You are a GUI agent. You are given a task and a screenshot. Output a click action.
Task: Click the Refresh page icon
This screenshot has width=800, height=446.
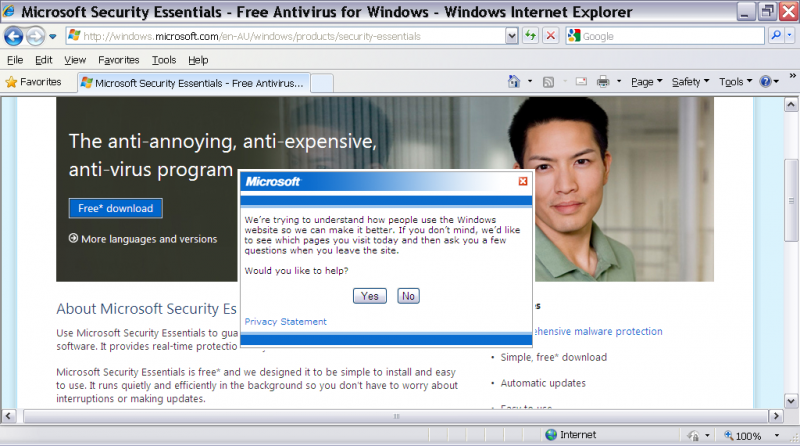[531, 36]
